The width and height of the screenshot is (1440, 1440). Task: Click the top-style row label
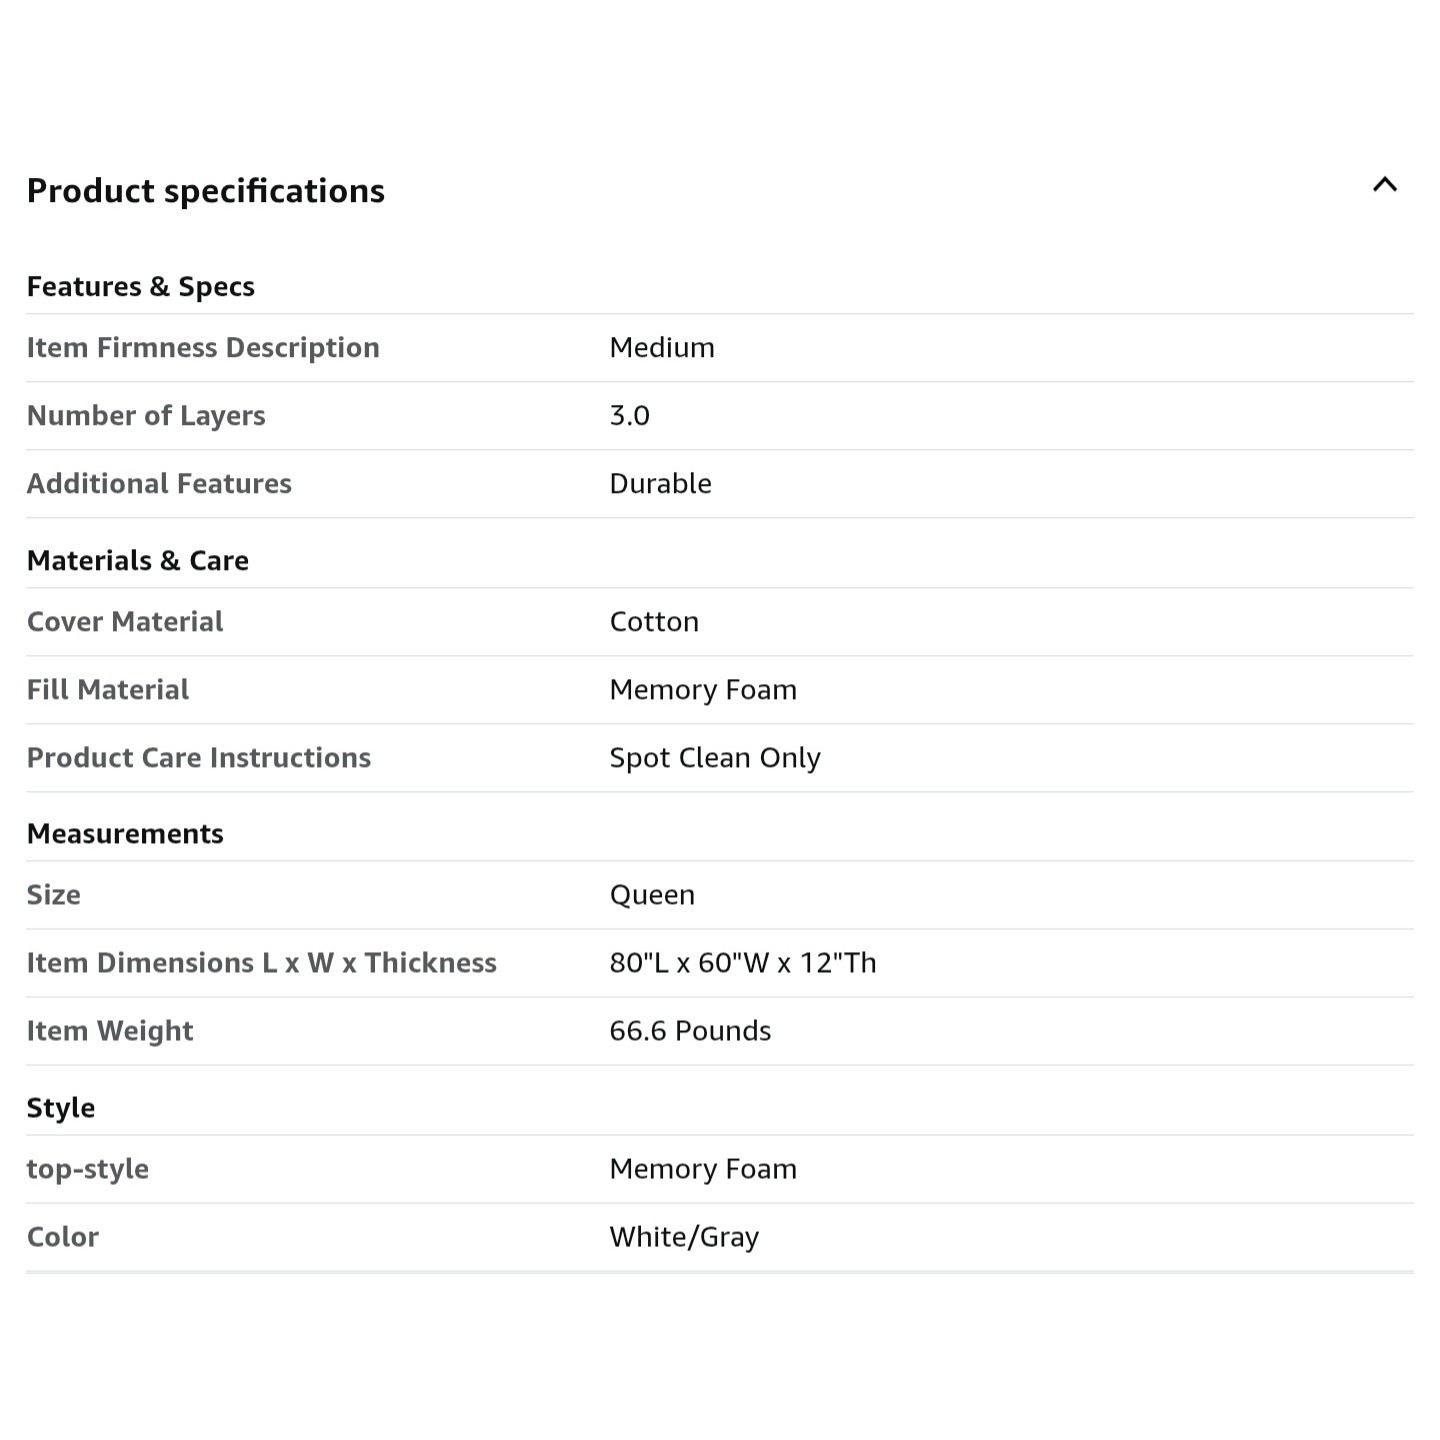[88, 1170]
